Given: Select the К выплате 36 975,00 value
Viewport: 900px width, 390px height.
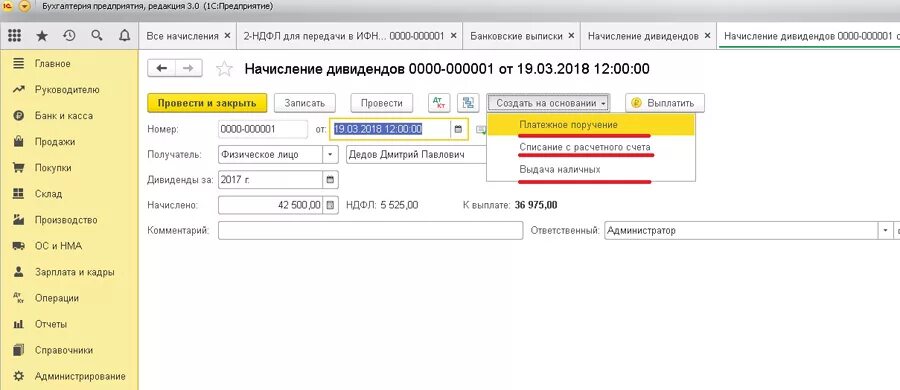Looking at the screenshot, I should click(536, 205).
